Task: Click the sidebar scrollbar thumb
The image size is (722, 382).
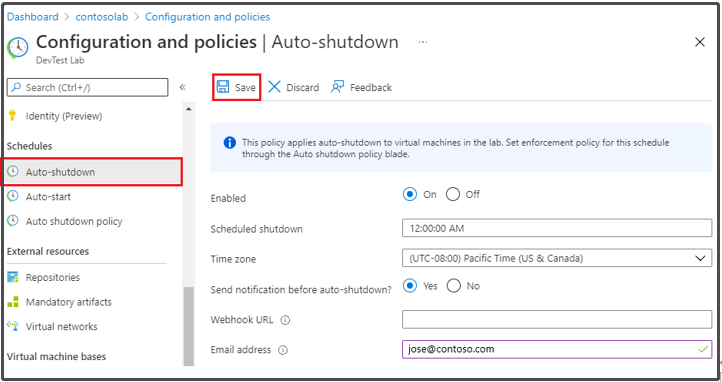Action: (x=188, y=326)
